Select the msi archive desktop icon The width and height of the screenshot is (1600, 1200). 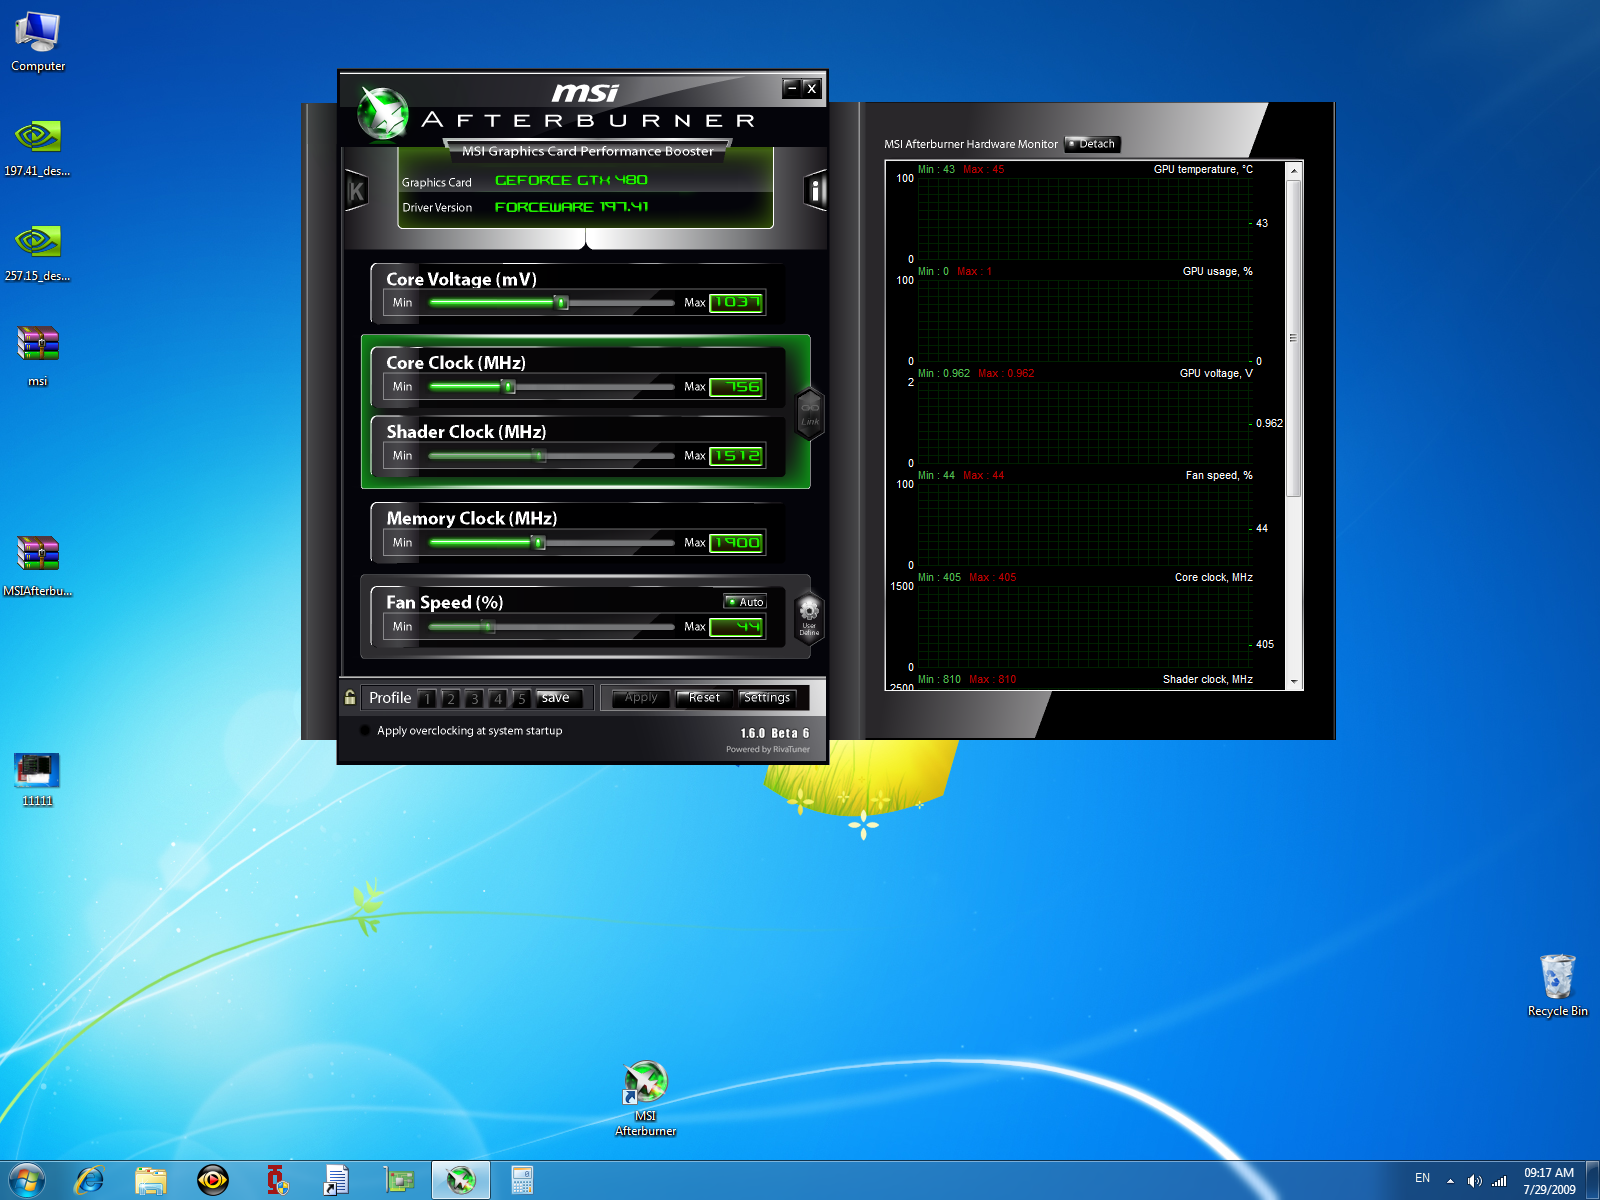point(38,355)
